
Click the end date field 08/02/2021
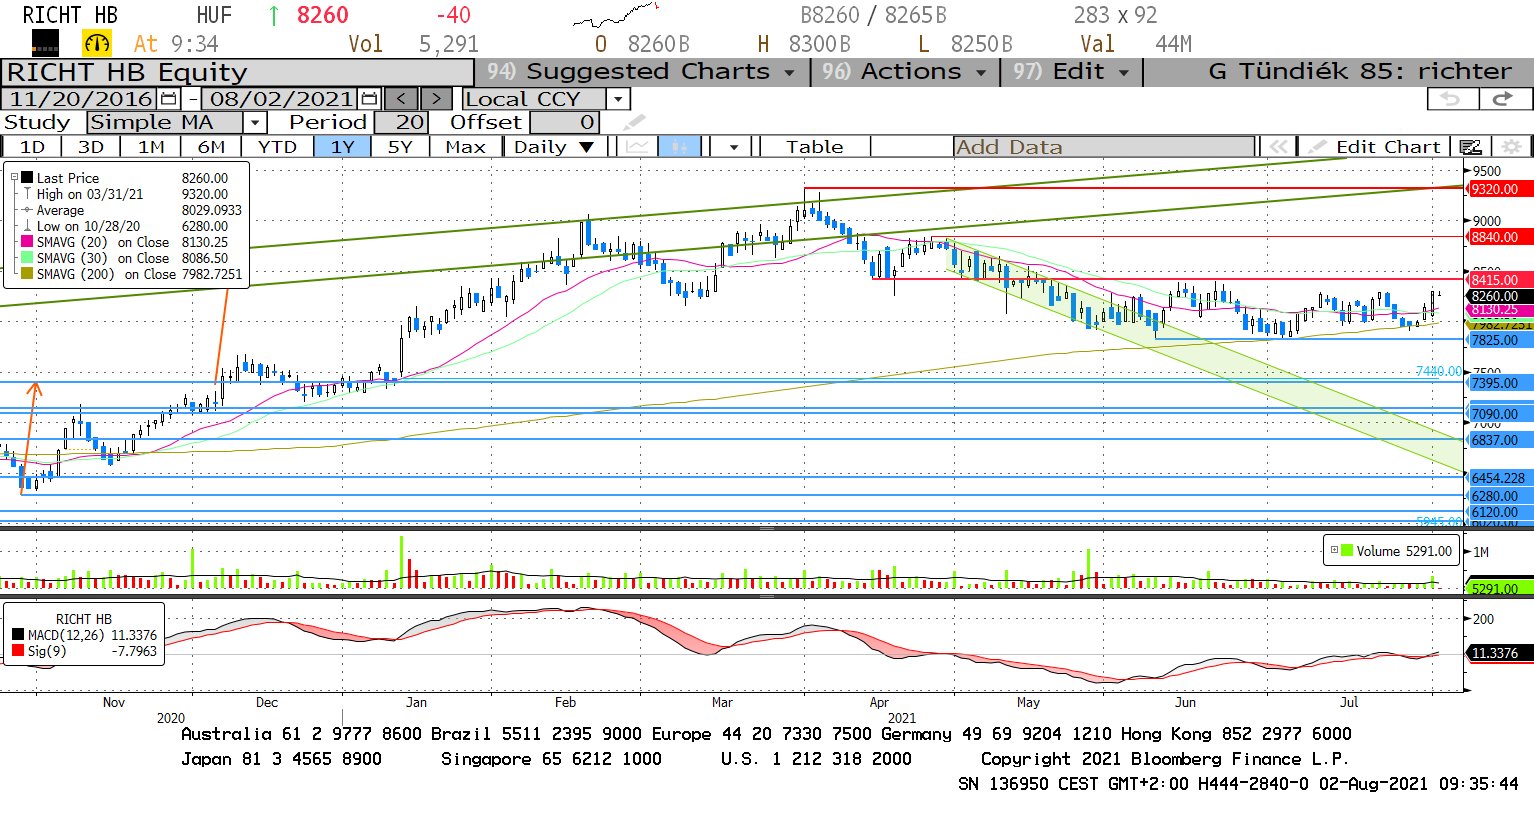281,99
